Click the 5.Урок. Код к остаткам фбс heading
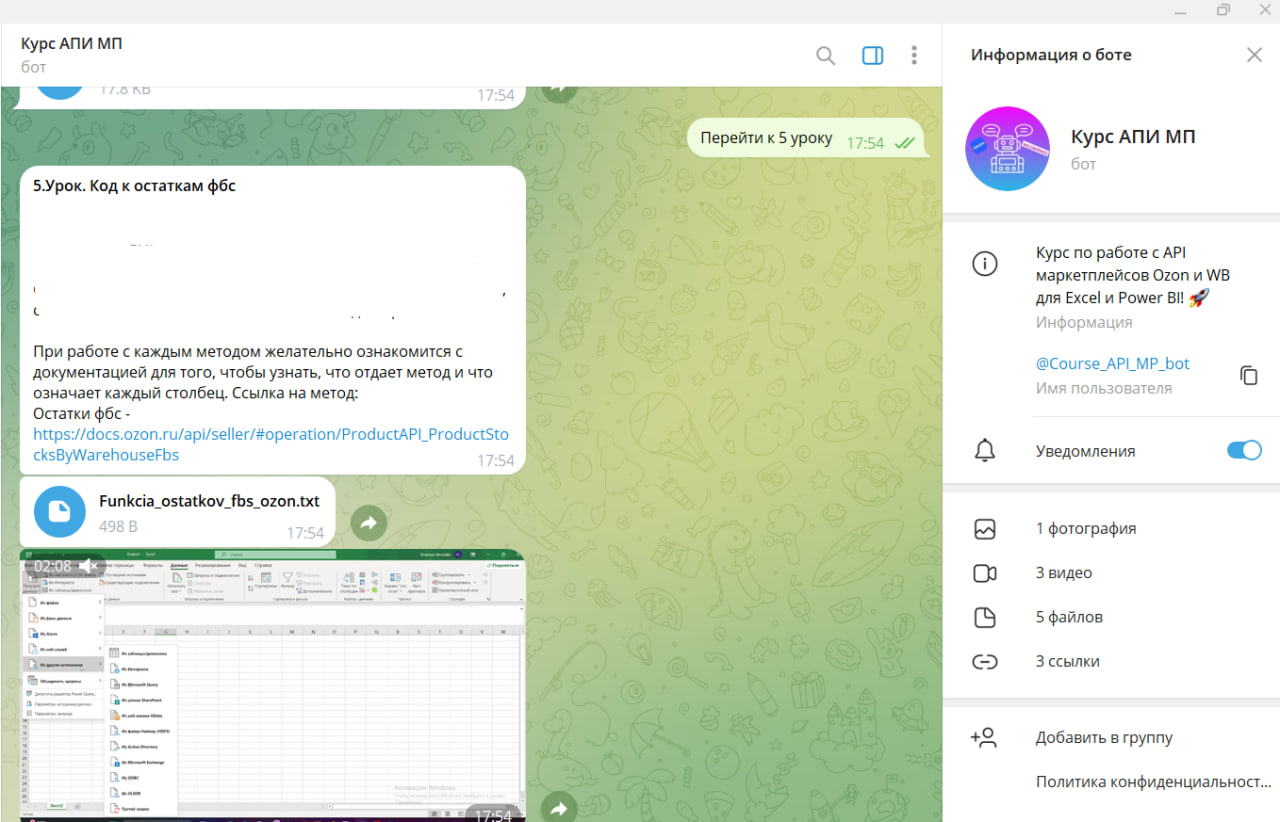Viewport: 1280px width, 822px height. 134,185
